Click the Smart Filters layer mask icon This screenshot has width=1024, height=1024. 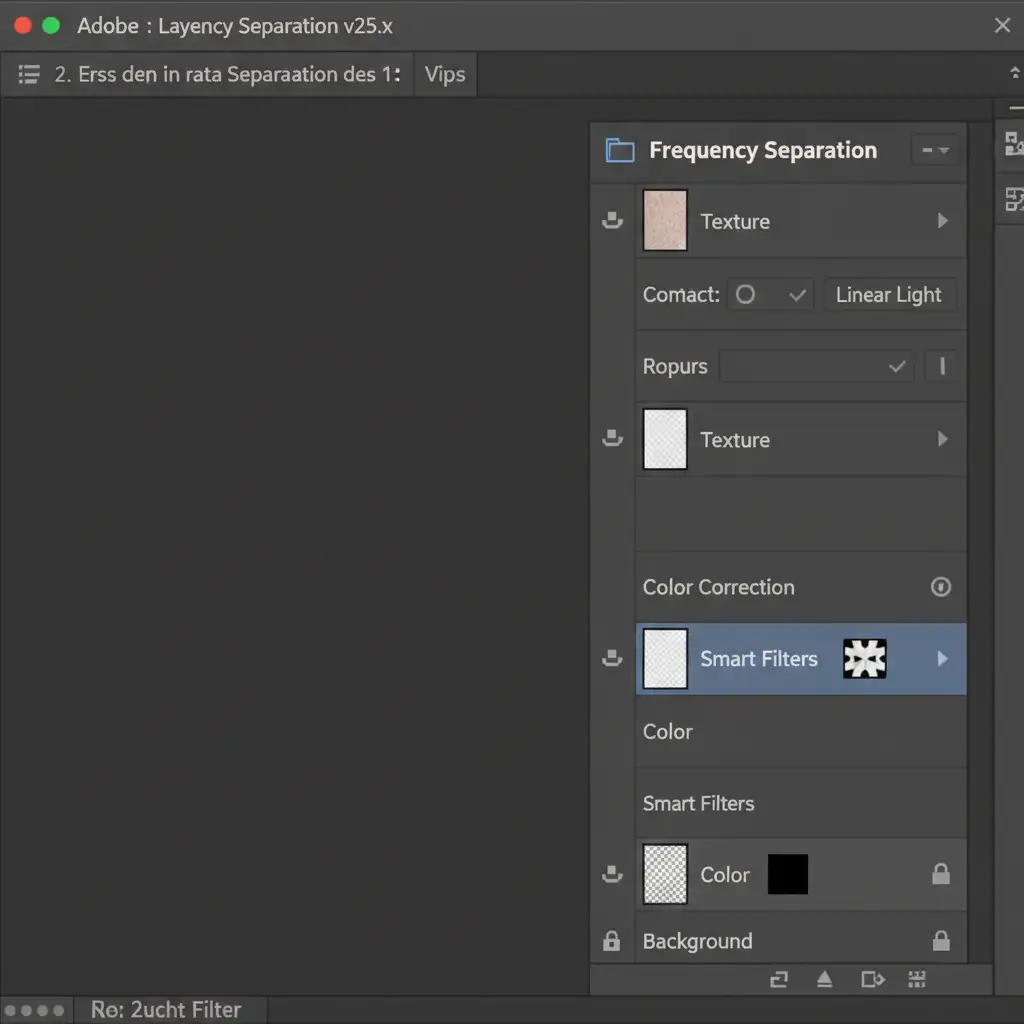tap(864, 659)
